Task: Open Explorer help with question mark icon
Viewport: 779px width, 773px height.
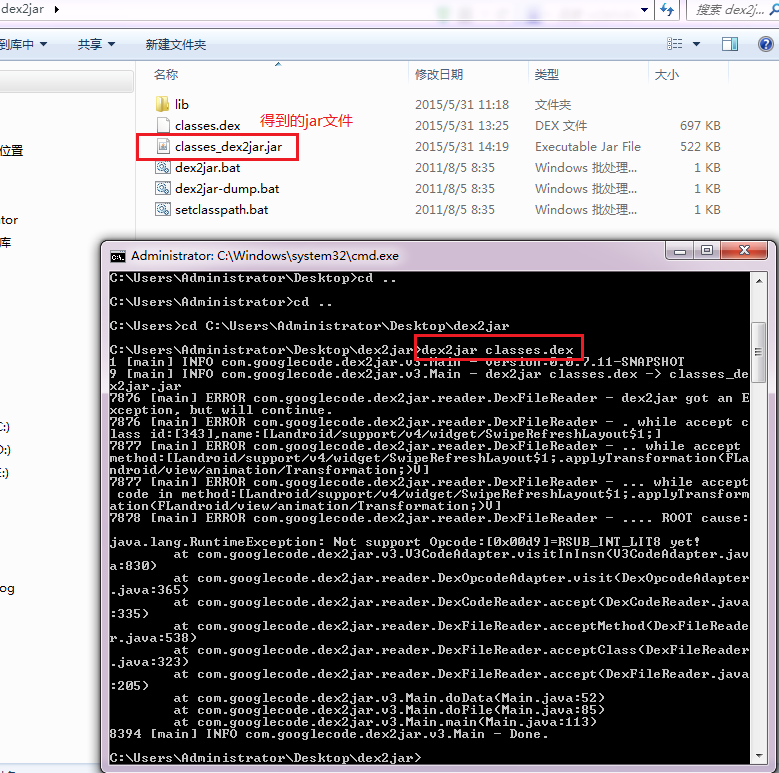Action: pyautogui.click(x=766, y=44)
